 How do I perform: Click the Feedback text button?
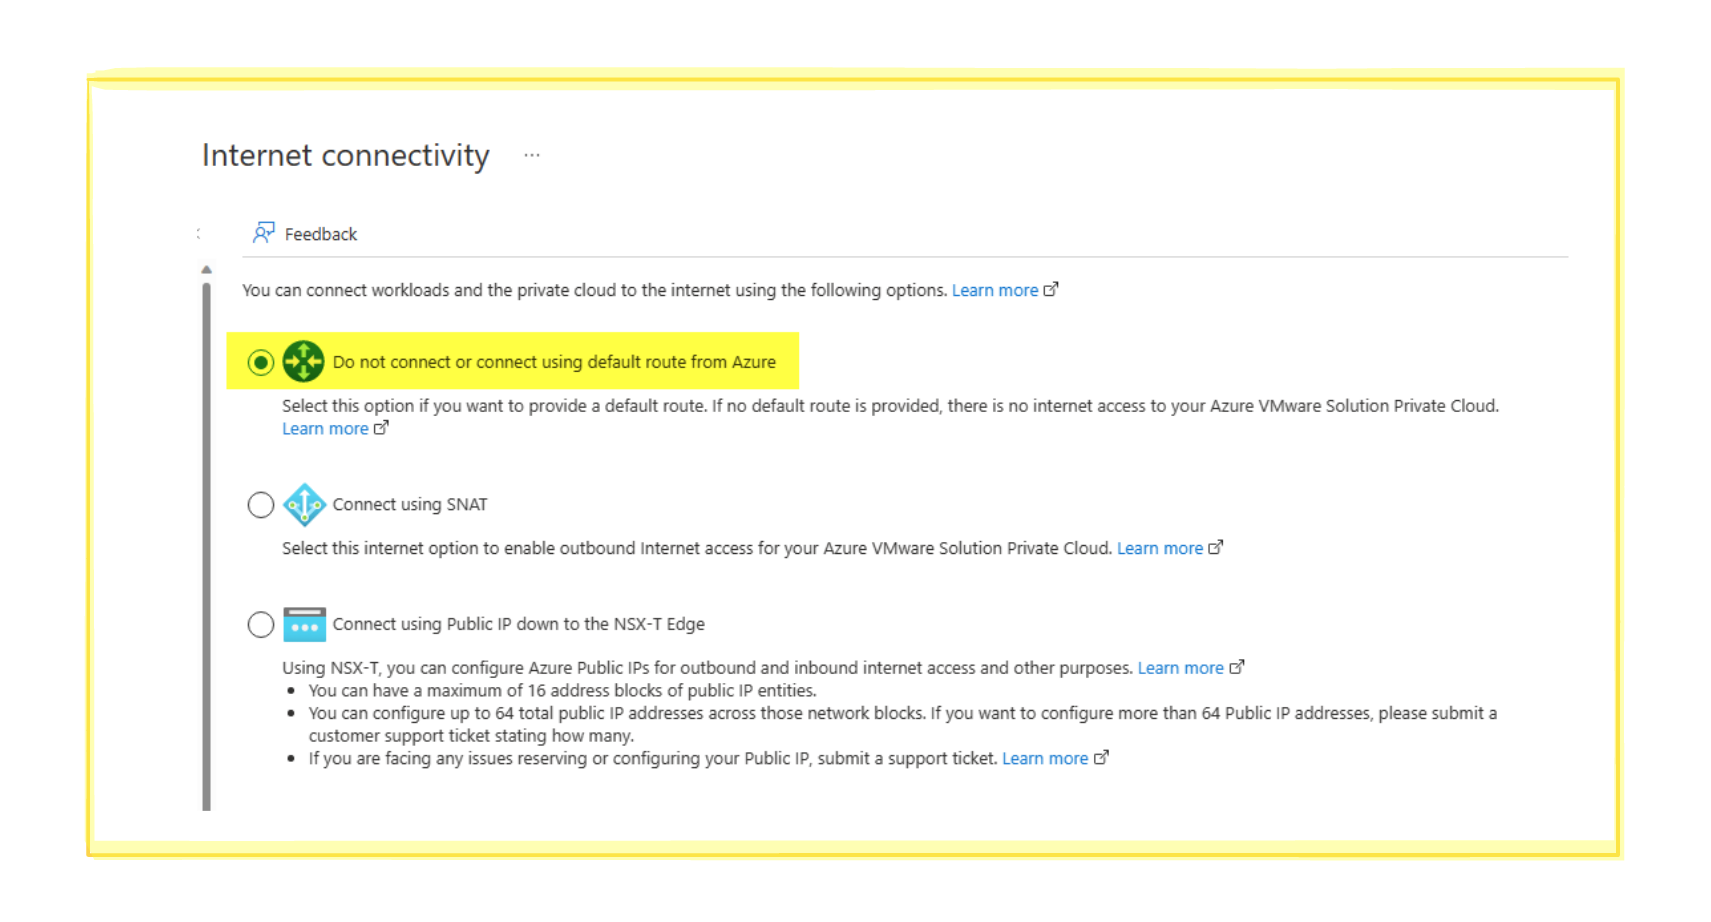[x=320, y=234]
